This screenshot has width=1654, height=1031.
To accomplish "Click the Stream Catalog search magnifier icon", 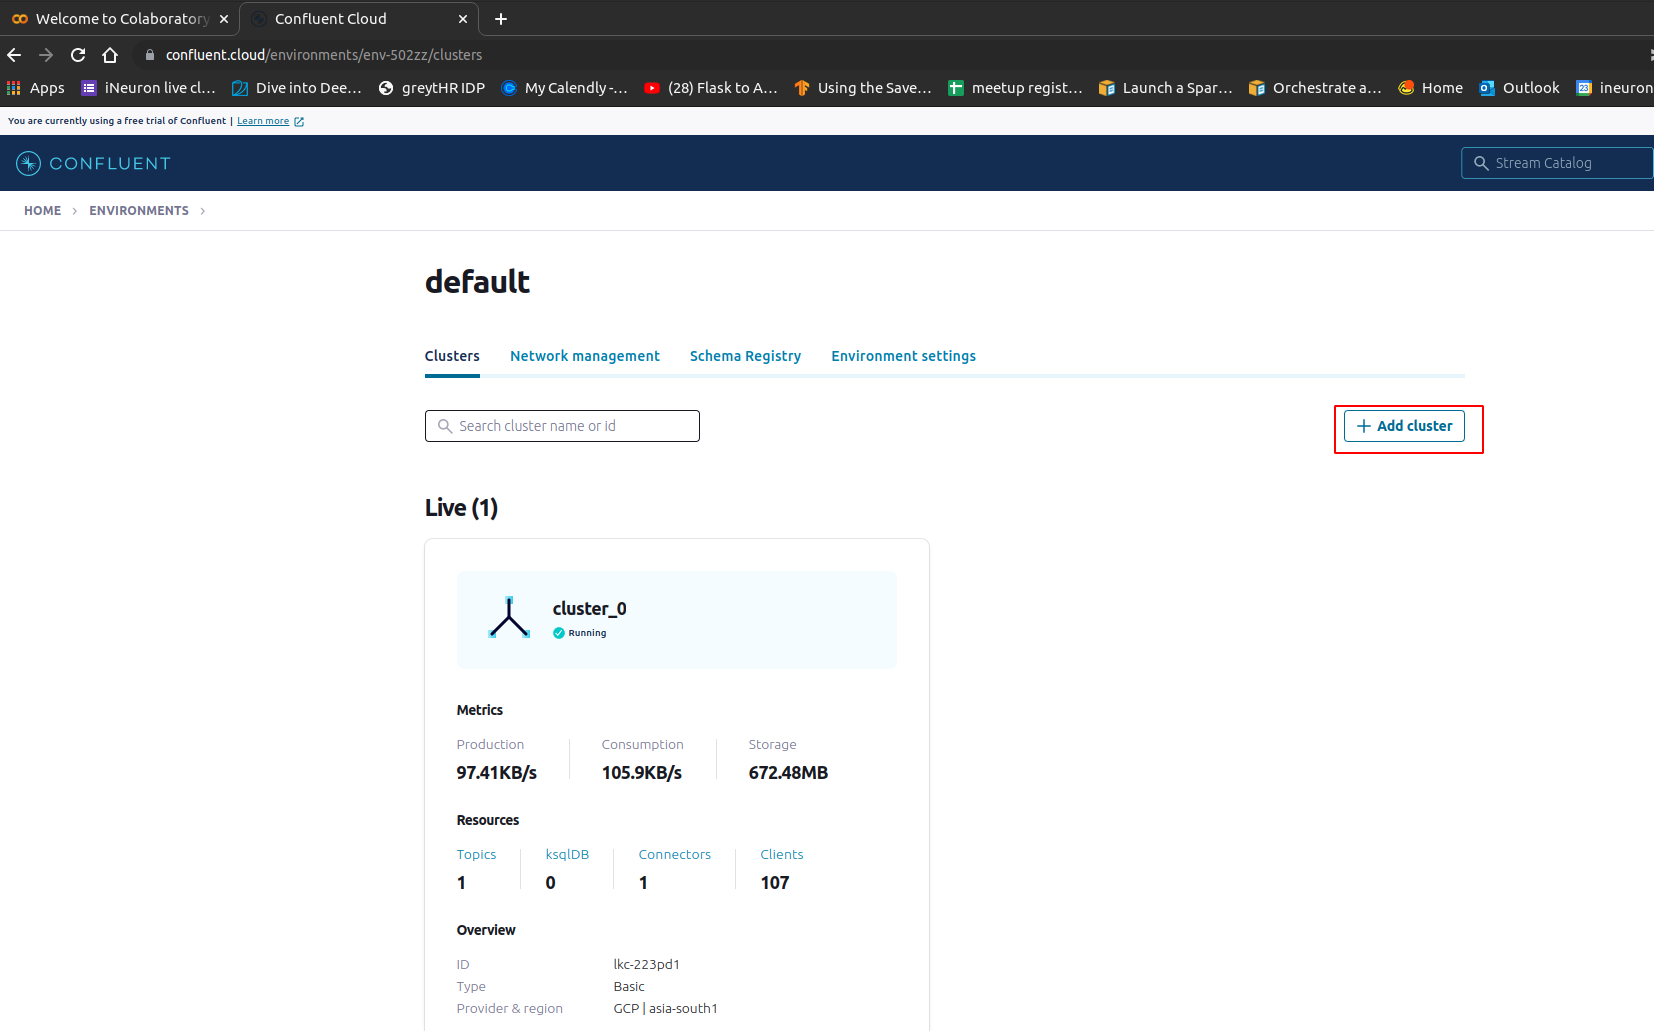I will (x=1481, y=162).
